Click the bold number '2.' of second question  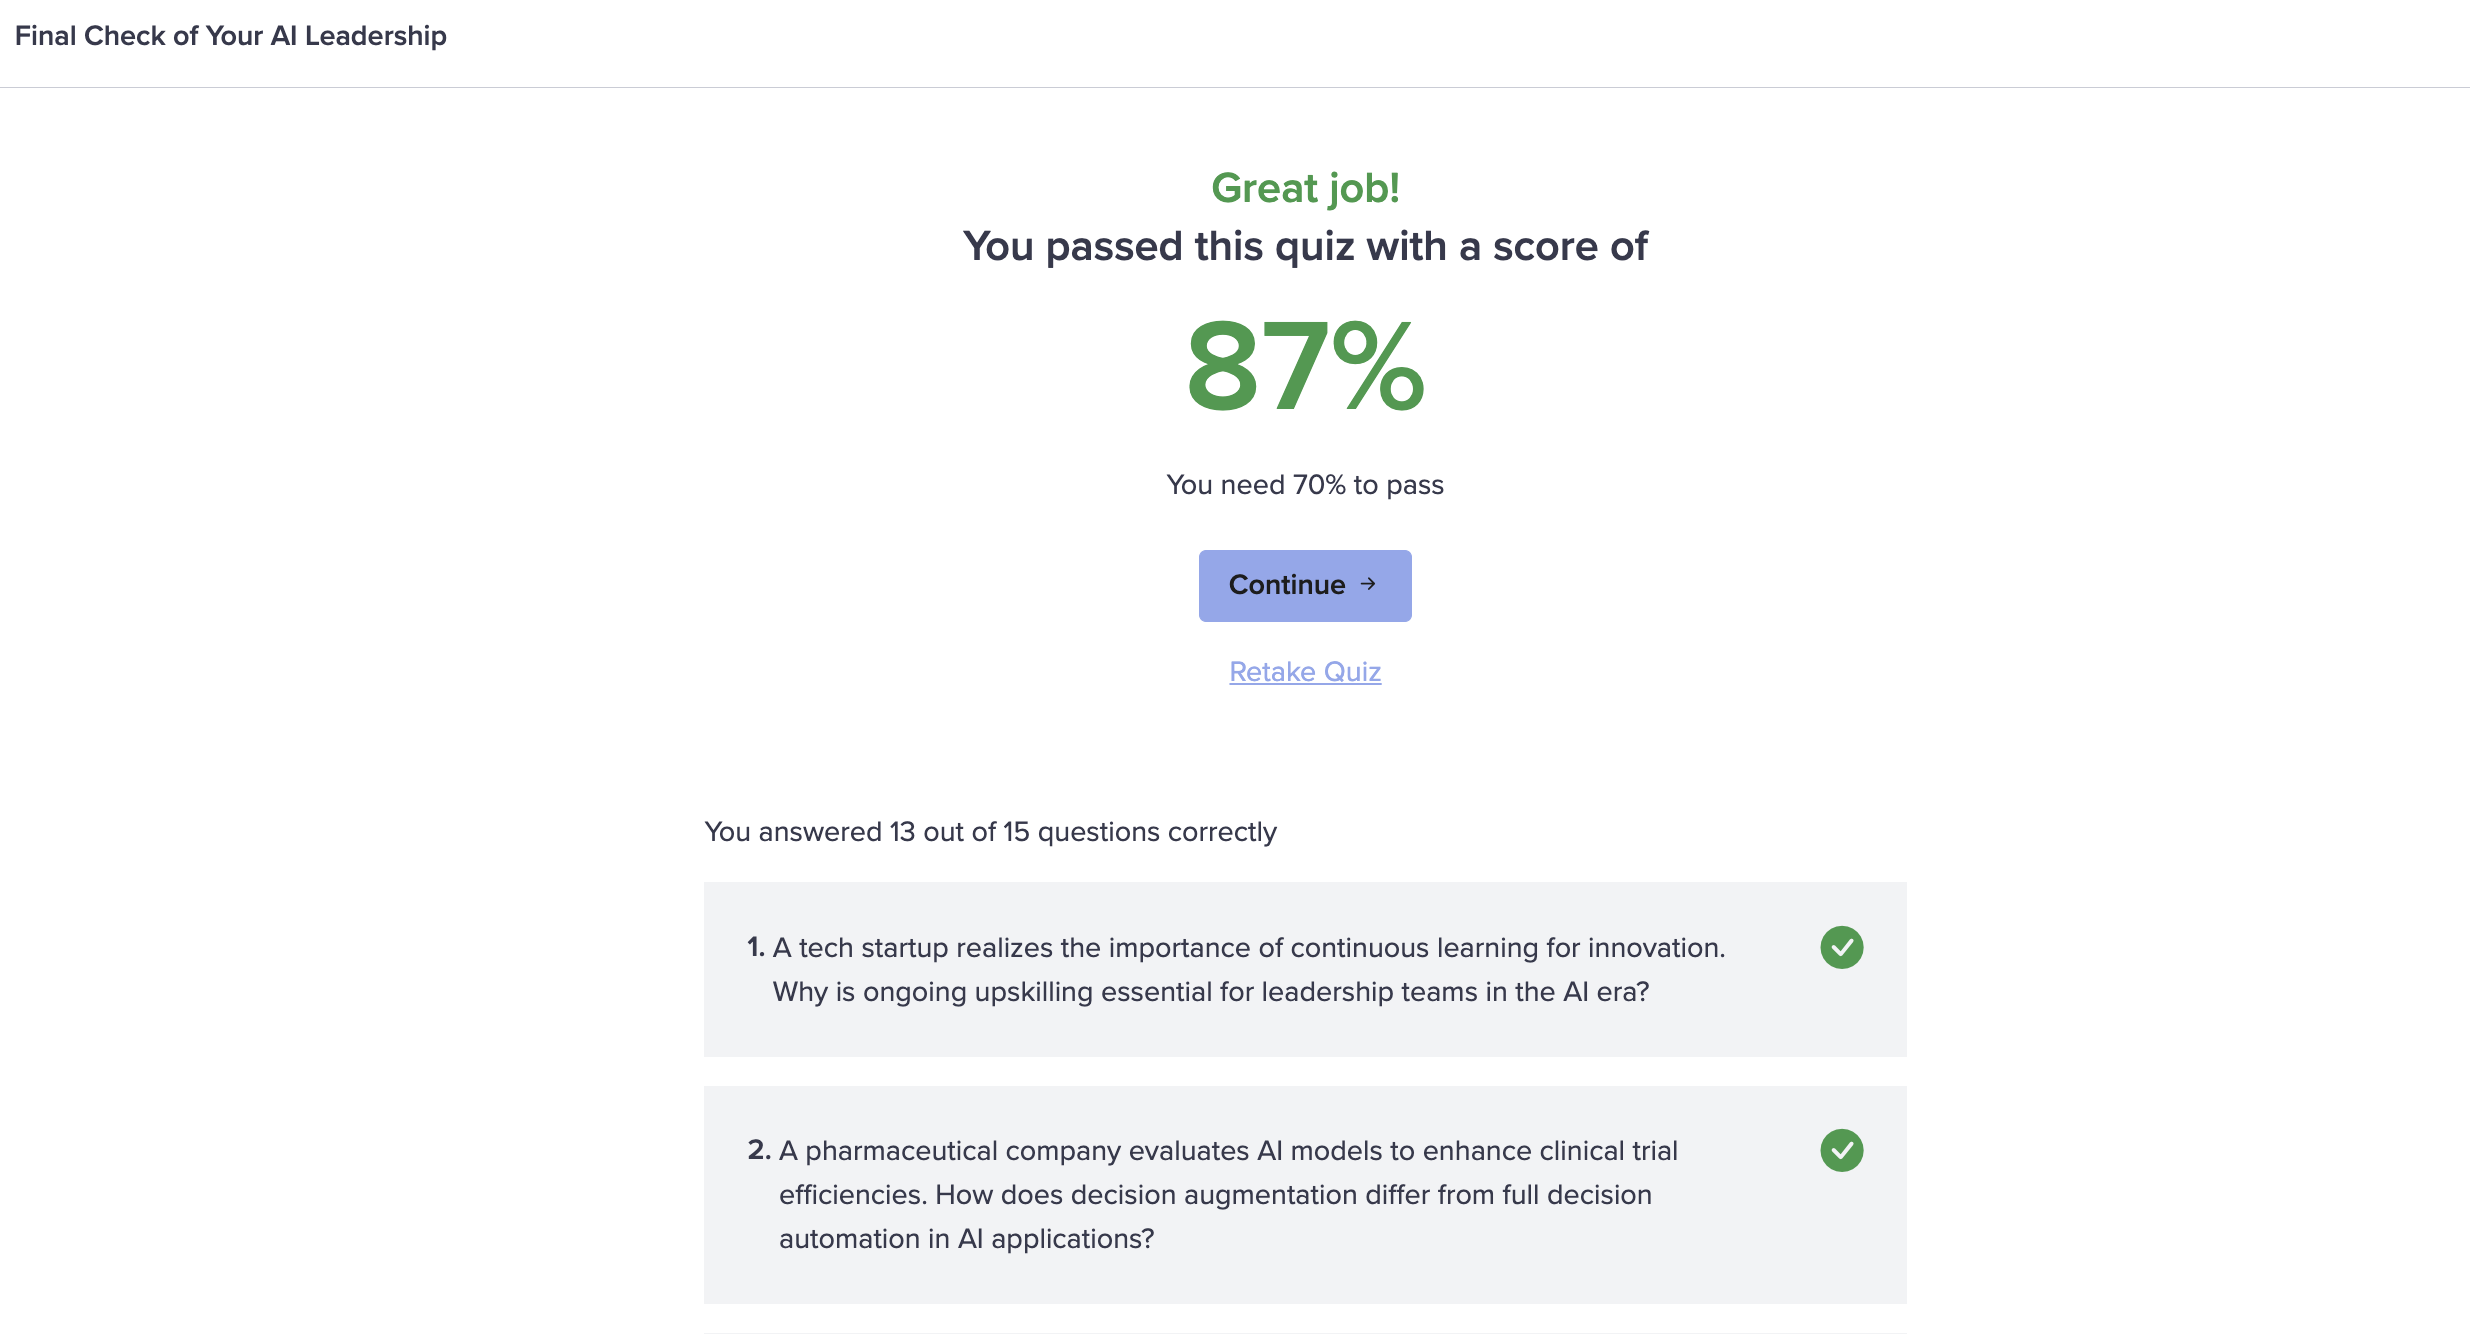point(759,1151)
